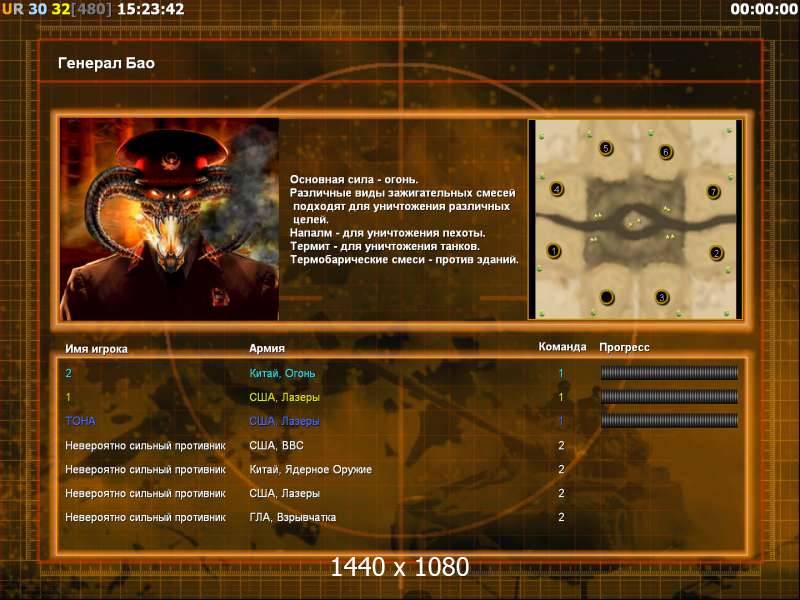Image resolution: width=800 pixels, height=600 pixels.
Task: Choose start position 7 marker
Action: pos(713,191)
